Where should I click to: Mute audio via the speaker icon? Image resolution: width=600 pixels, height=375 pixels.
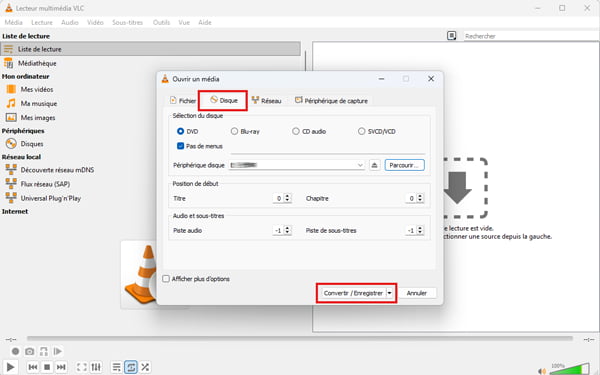pos(542,370)
